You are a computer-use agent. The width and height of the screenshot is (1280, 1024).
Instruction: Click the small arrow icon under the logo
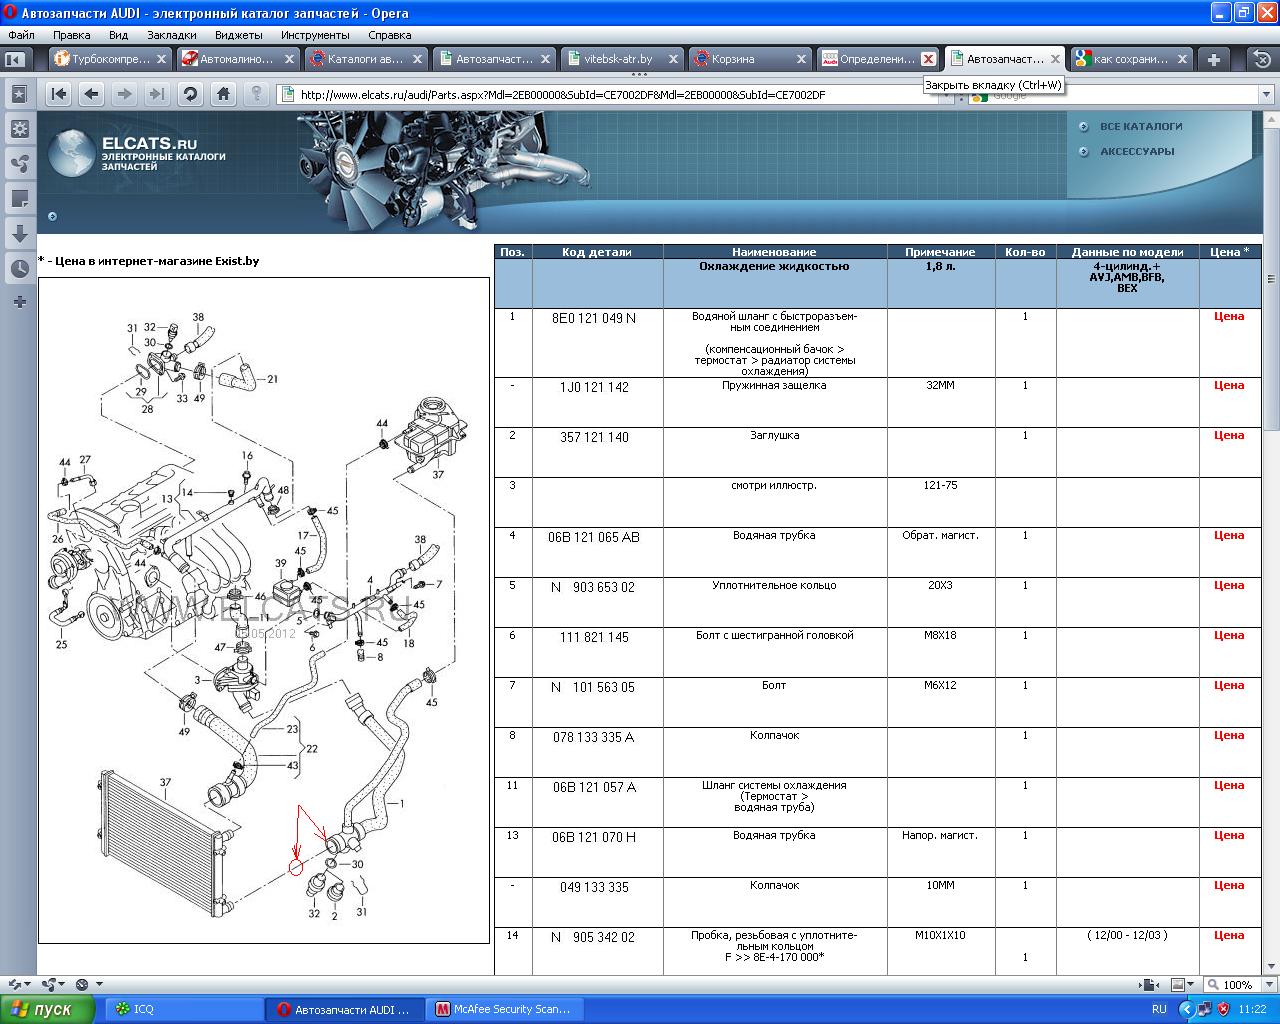(x=52, y=216)
